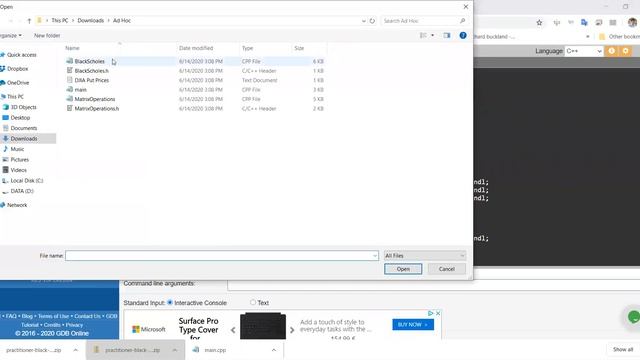The image size is (640, 360).
Task: Click the MatrixOperations.h file icon
Action: (69, 108)
